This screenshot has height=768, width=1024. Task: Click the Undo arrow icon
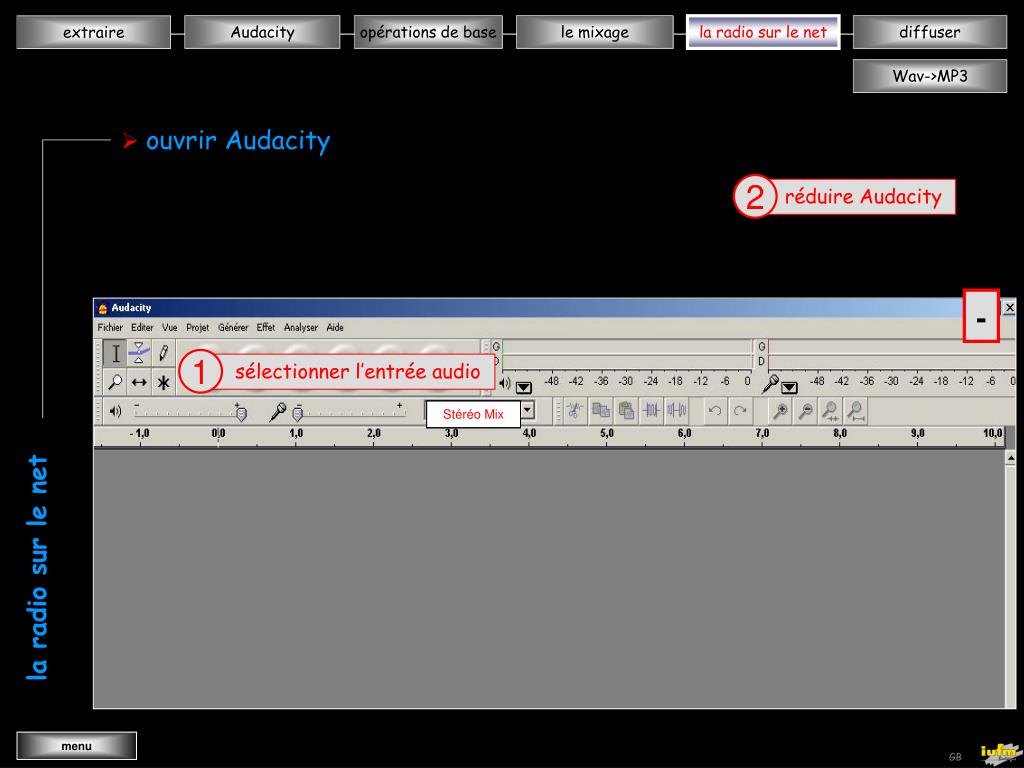click(x=715, y=410)
